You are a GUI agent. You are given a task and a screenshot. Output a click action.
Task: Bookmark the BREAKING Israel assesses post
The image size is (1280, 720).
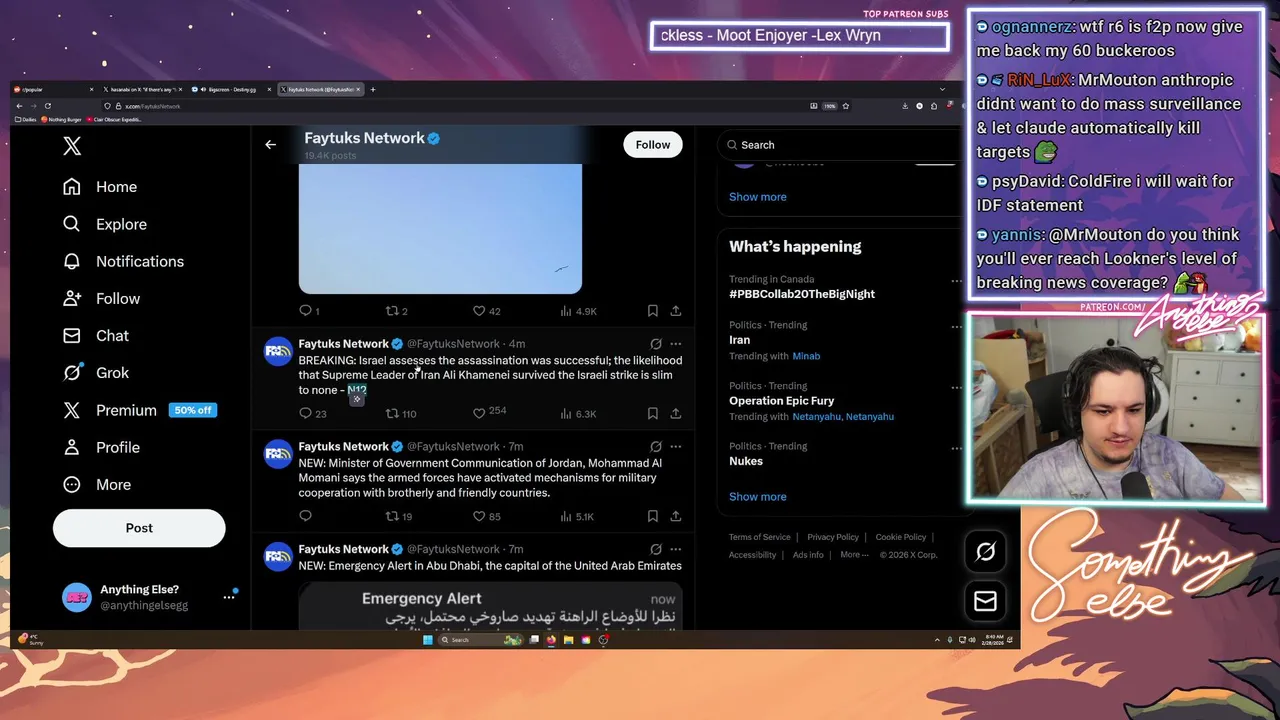pos(652,413)
